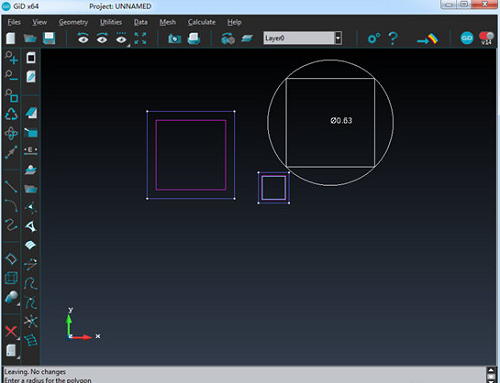Screen dimensions: 500x383
Task: Click the list entities document icon
Action: 11,351
